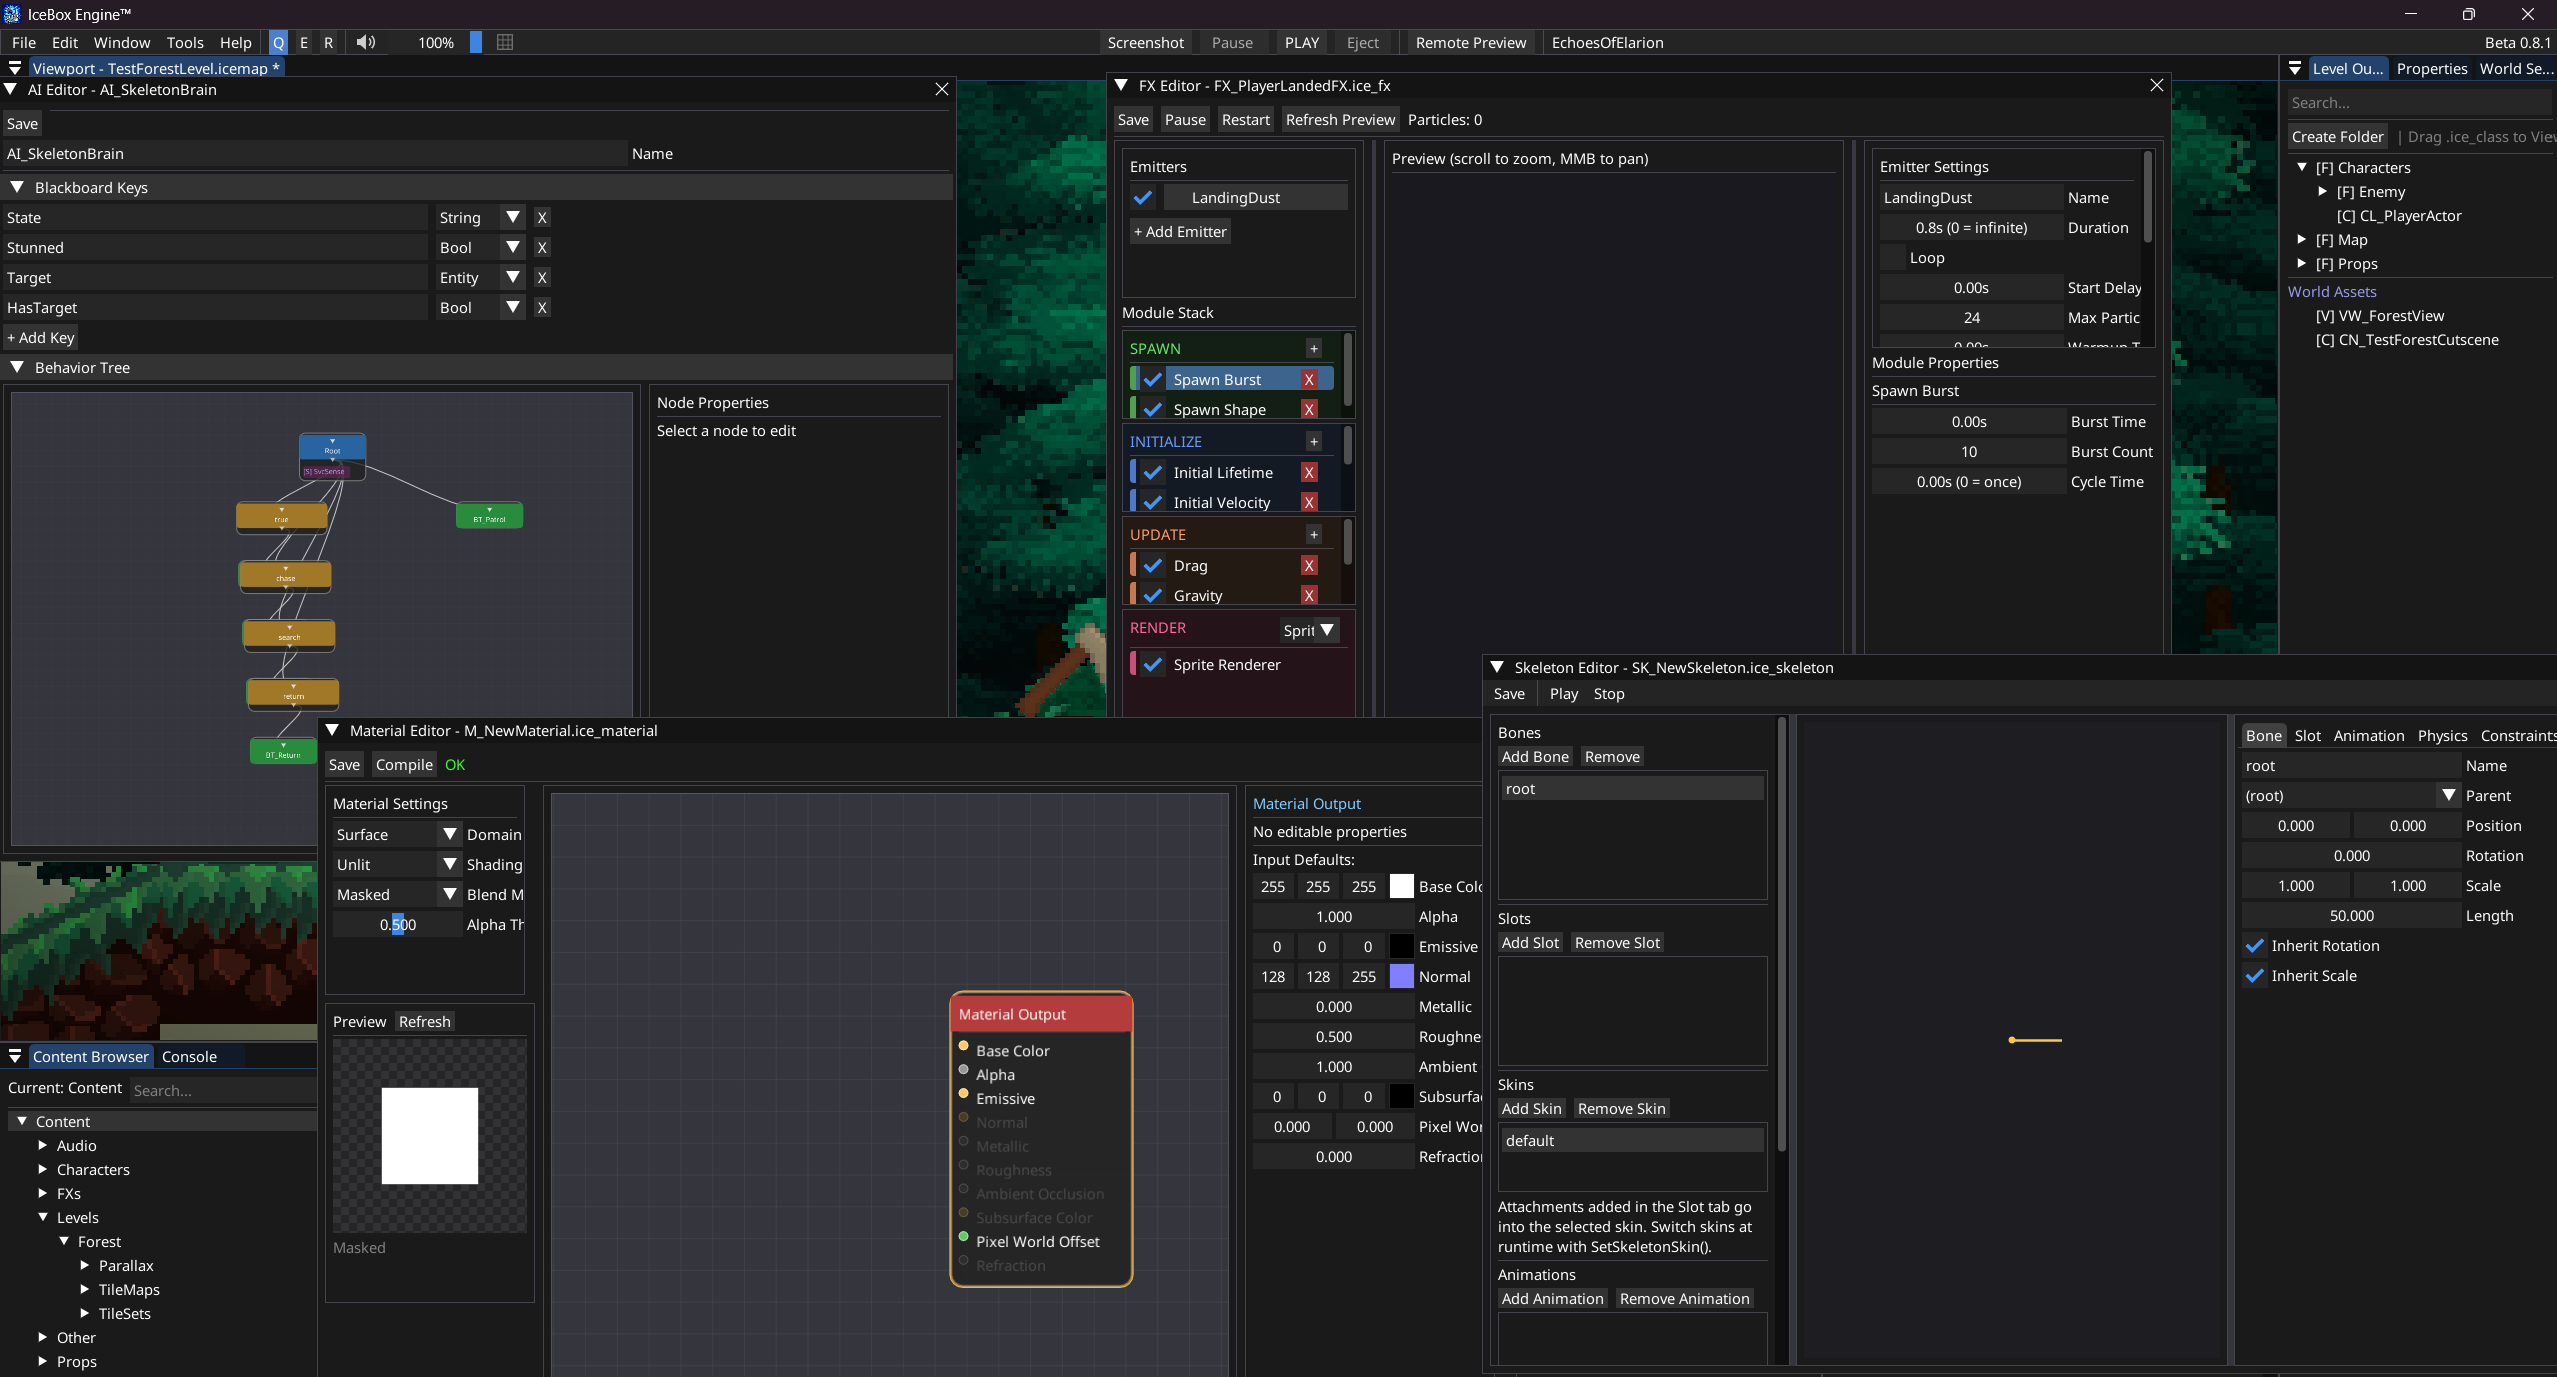Screen dimensions: 2557x1377
Task: Expand the Audio content folder
Action: coord(43,1146)
